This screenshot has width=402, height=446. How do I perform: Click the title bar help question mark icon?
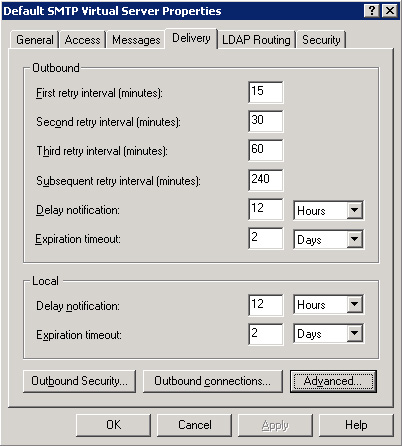pyautogui.click(x=372, y=11)
